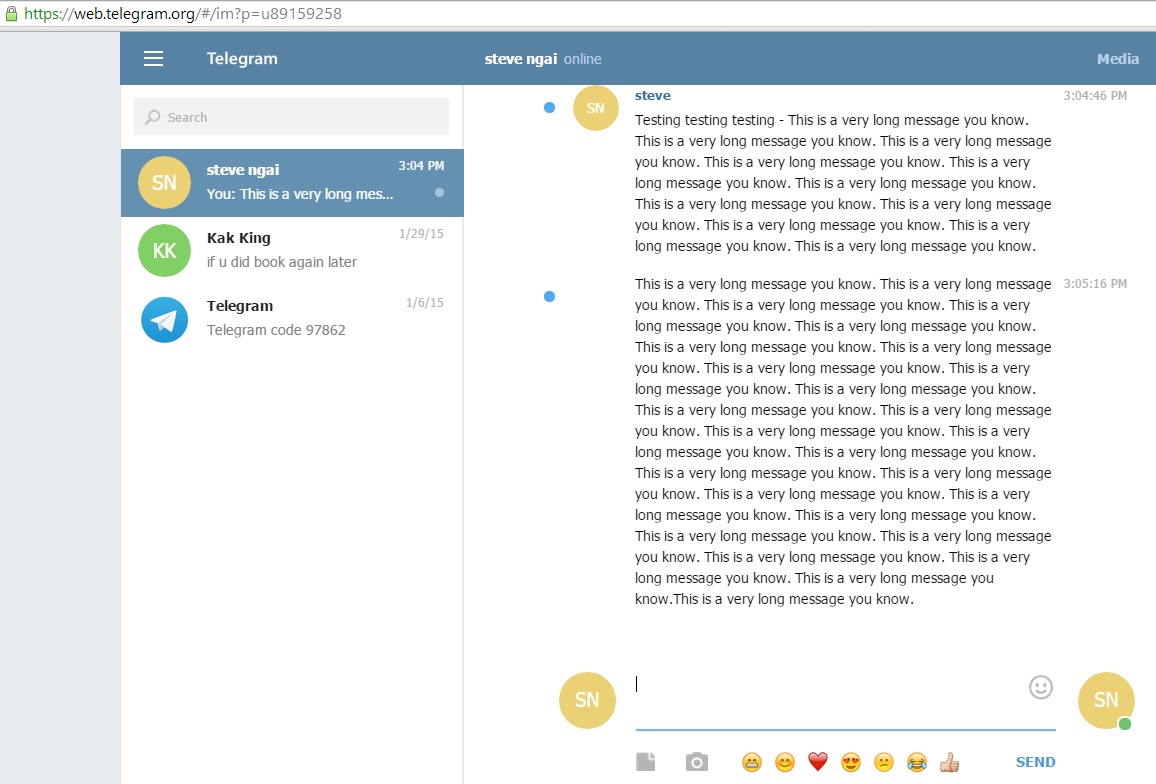The image size is (1156, 784).
Task: Insert the tears of joy emoji
Action: tap(916, 762)
